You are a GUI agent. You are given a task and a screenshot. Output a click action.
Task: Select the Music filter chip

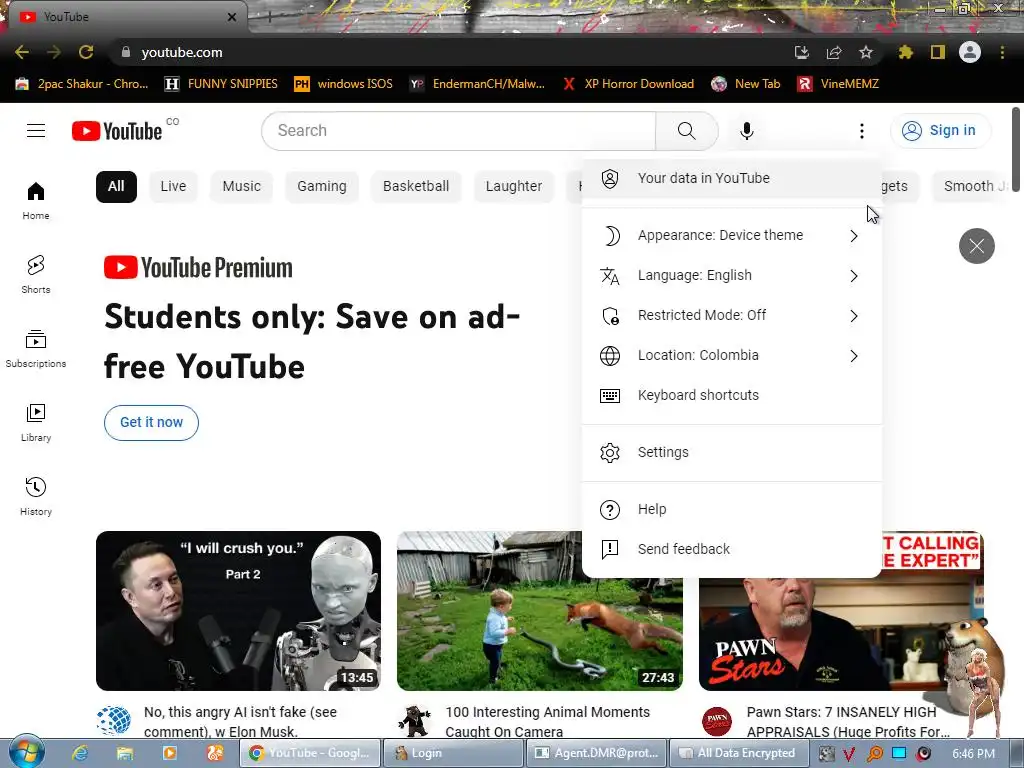pos(242,187)
